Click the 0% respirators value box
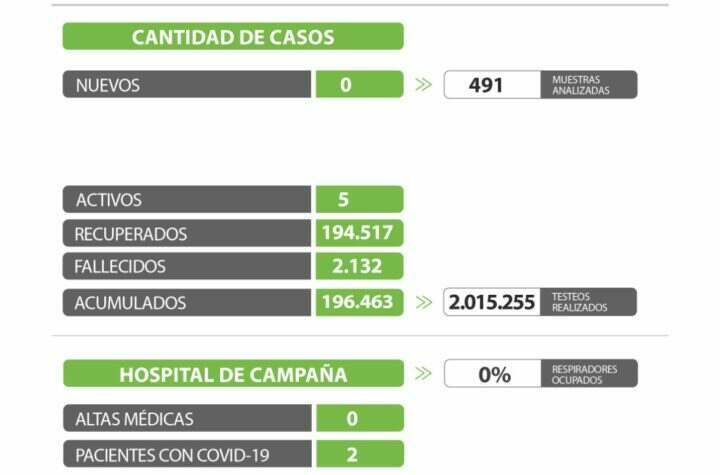720x475 pixels. 493,374
